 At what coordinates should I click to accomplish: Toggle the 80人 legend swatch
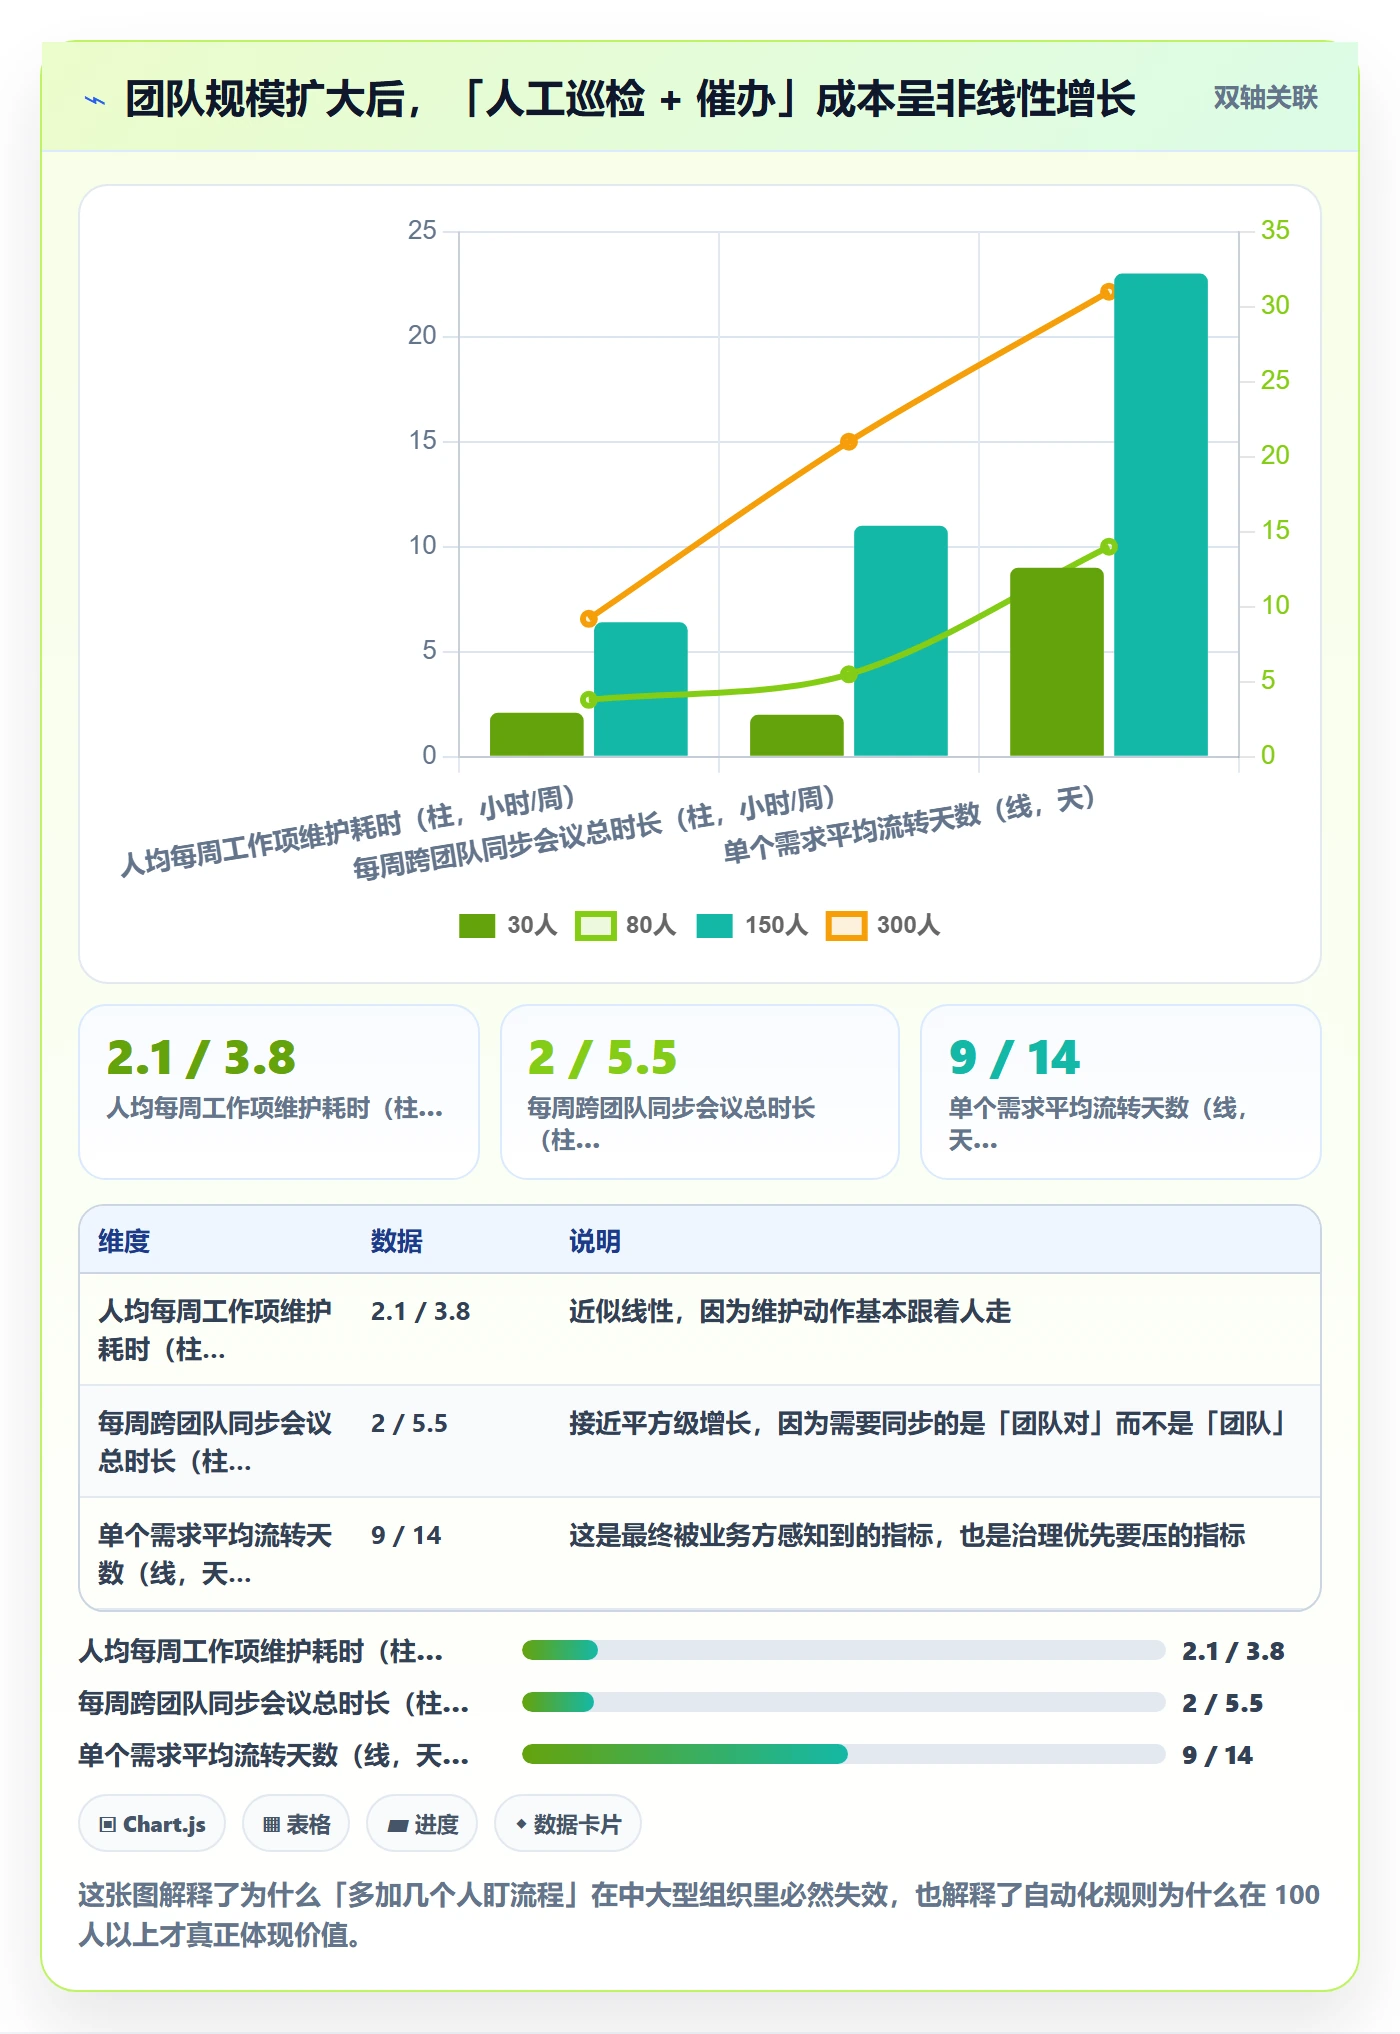click(595, 926)
